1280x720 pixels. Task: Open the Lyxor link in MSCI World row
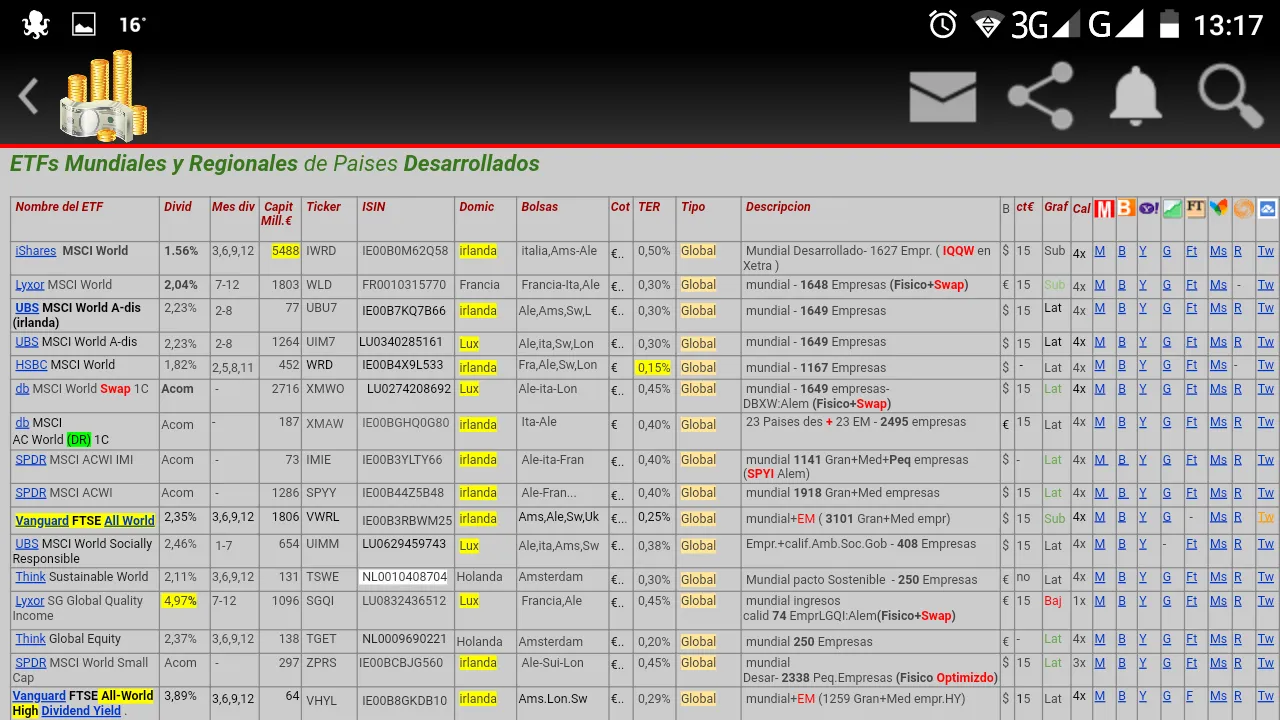pos(30,285)
